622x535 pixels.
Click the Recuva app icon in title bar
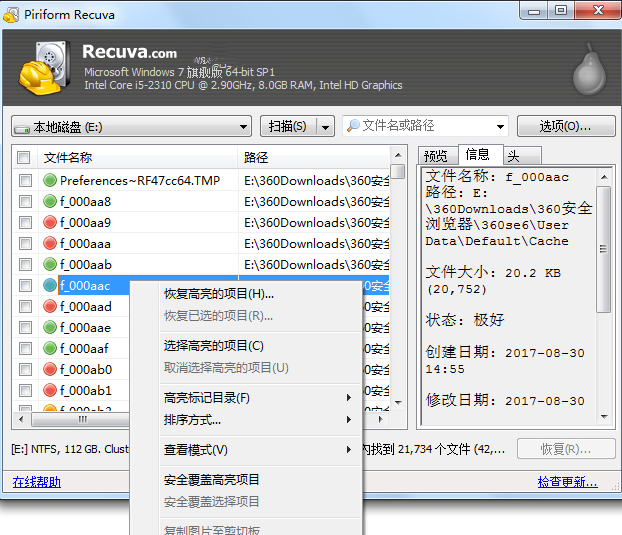(11, 15)
